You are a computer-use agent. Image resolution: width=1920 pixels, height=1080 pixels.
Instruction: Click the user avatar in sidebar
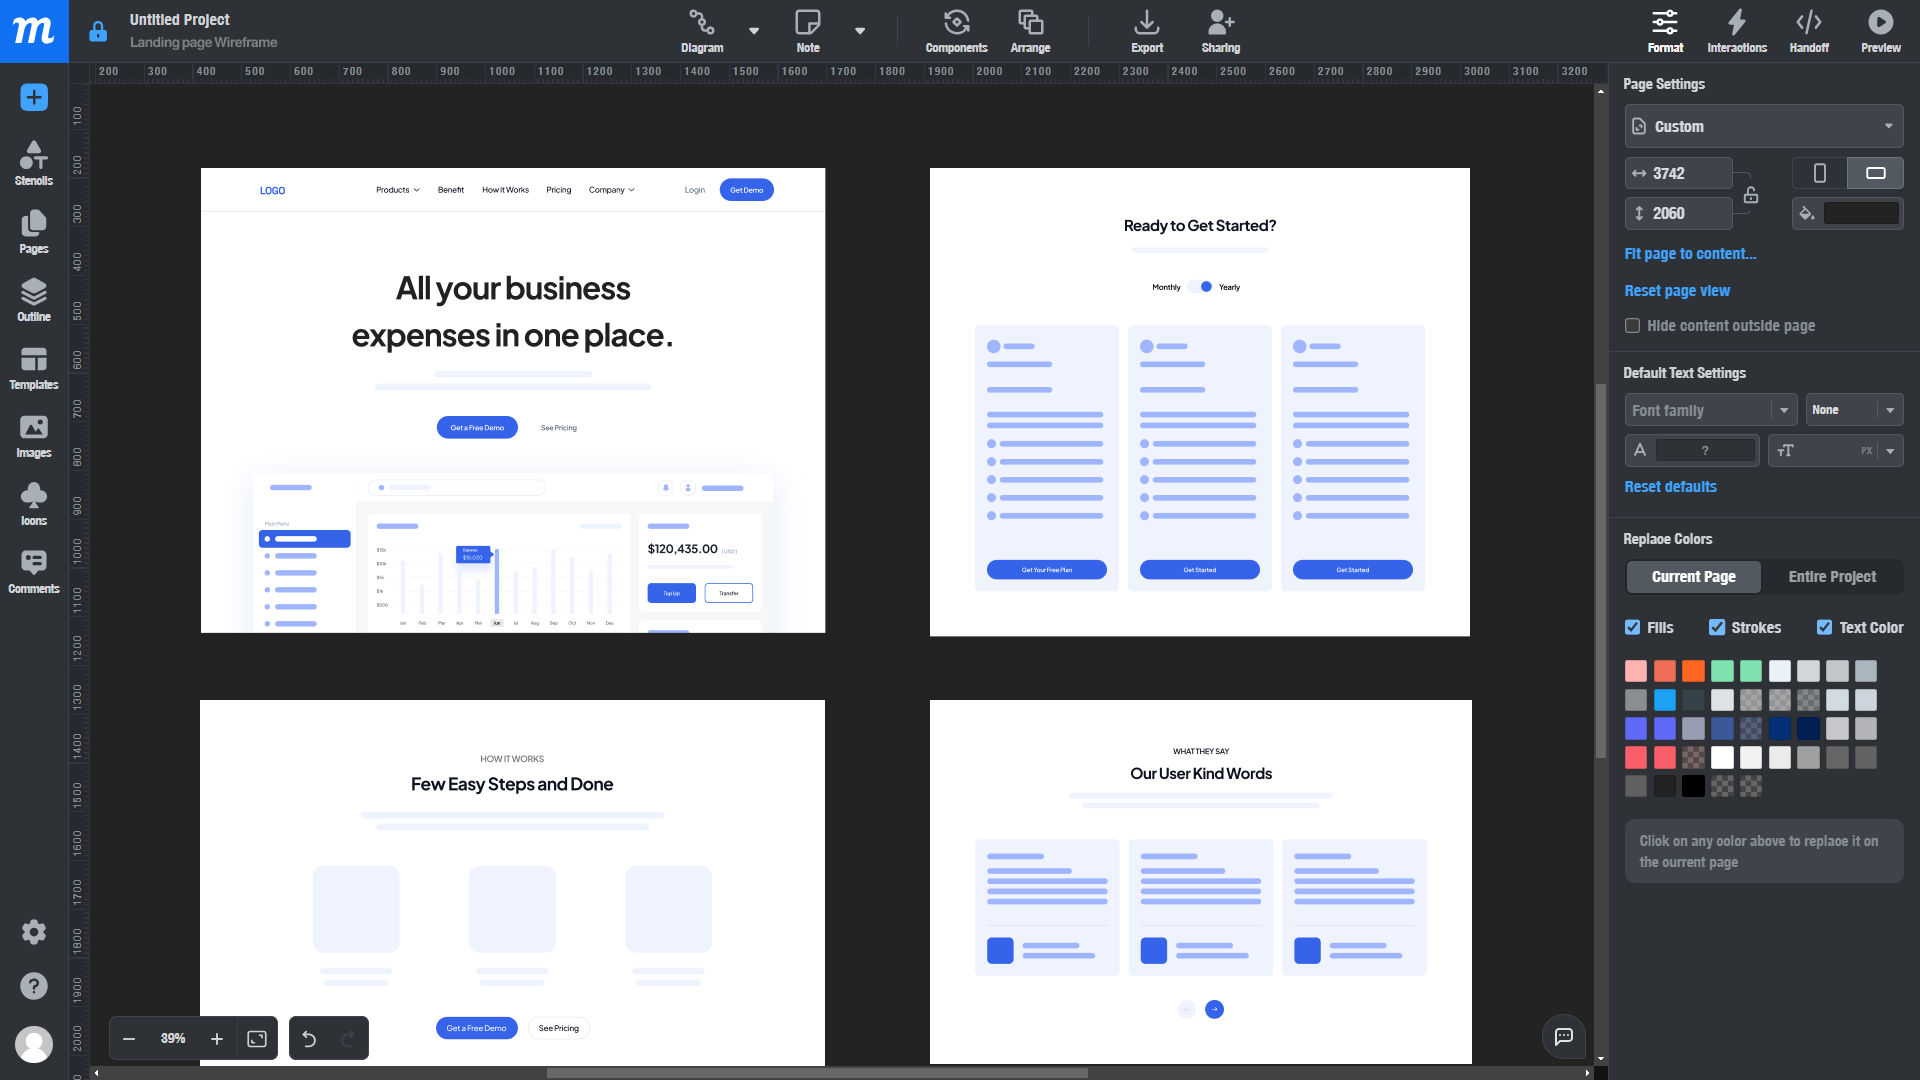pyautogui.click(x=34, y=1044)
